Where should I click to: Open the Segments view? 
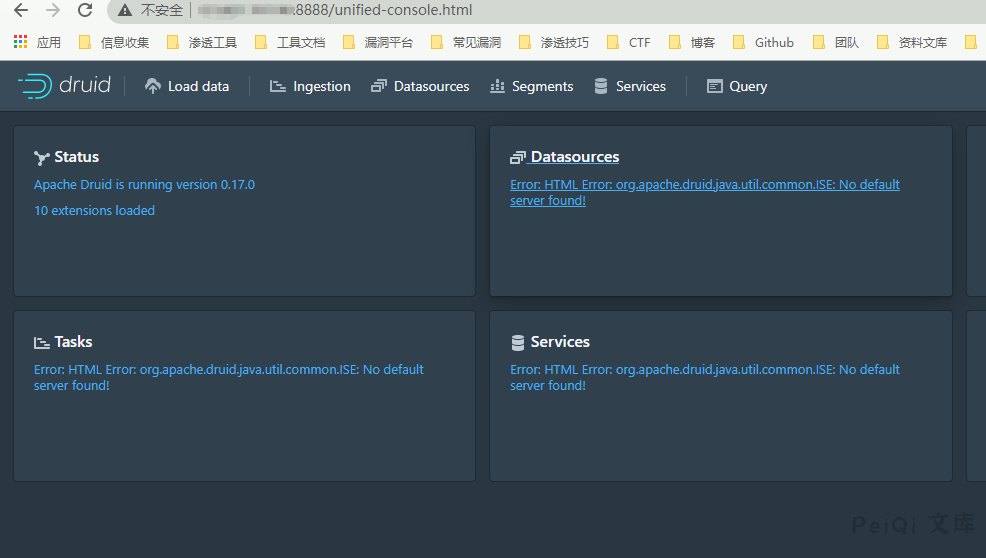point(531,86)
